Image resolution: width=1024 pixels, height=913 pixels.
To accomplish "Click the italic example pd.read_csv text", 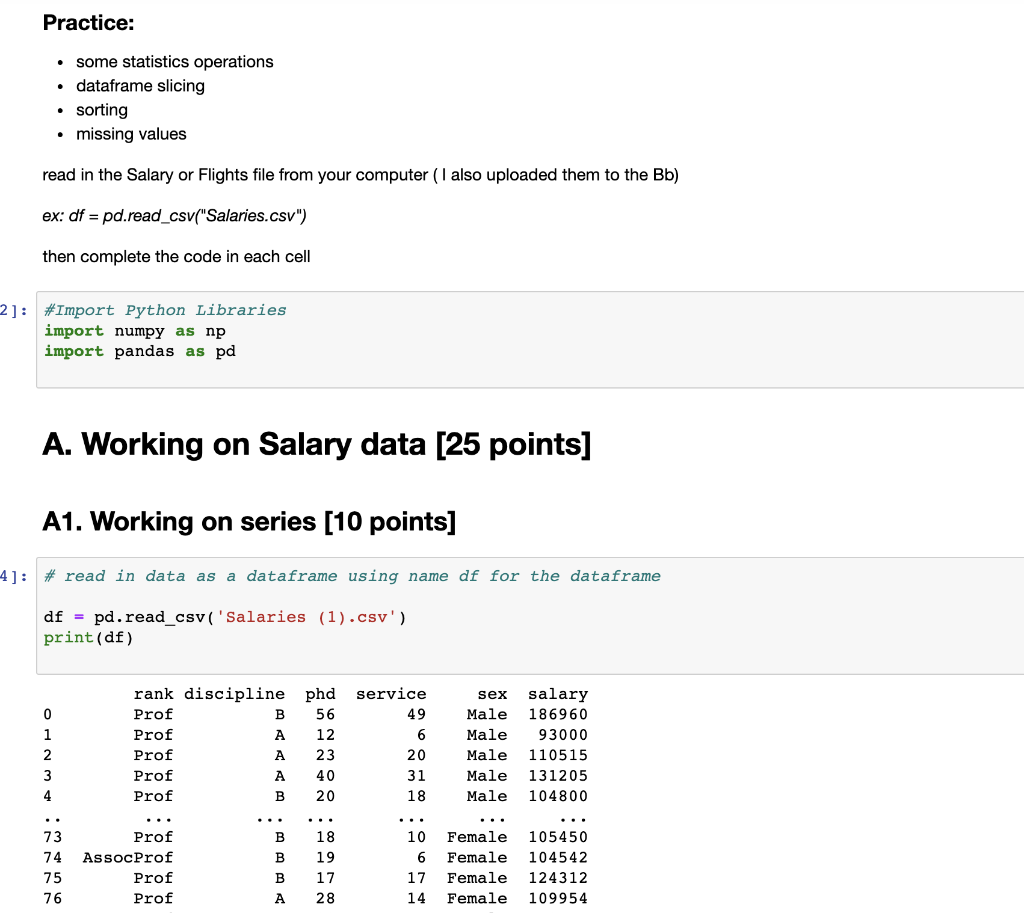I will [x=174, y=216].
